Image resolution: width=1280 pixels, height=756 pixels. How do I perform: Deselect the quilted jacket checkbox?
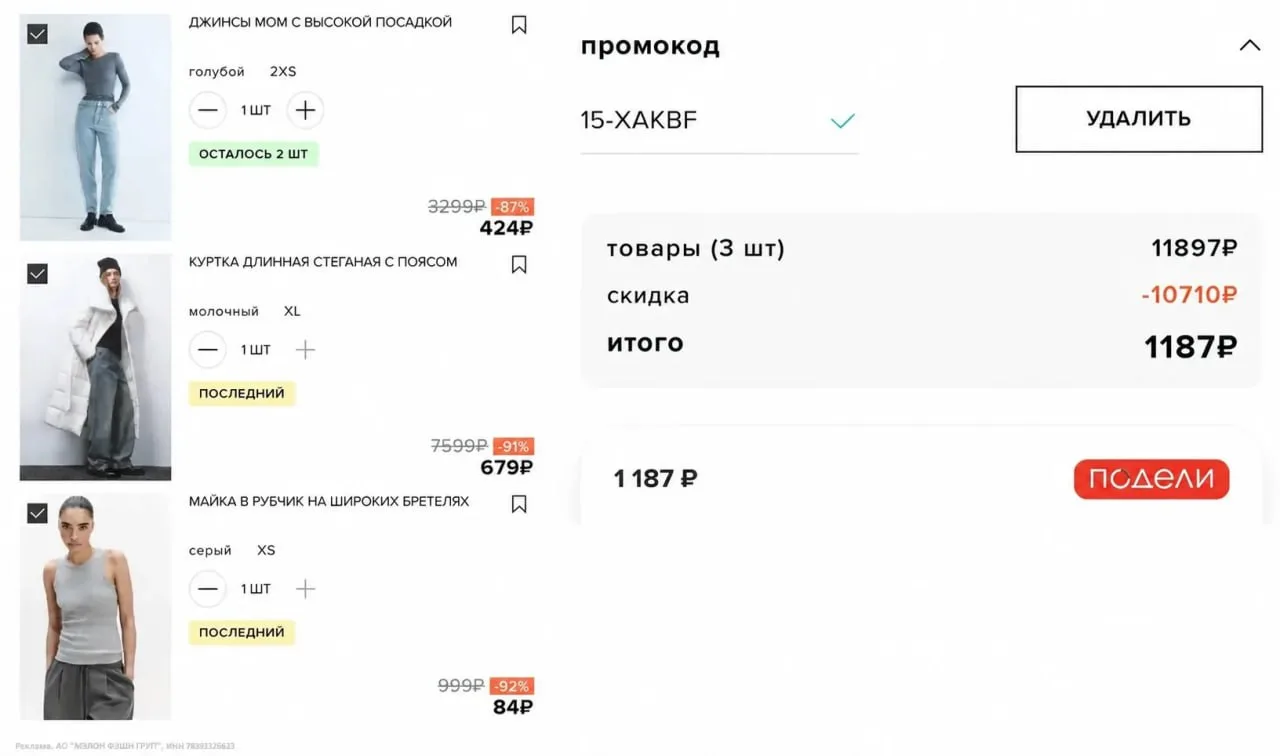(37, 273)
